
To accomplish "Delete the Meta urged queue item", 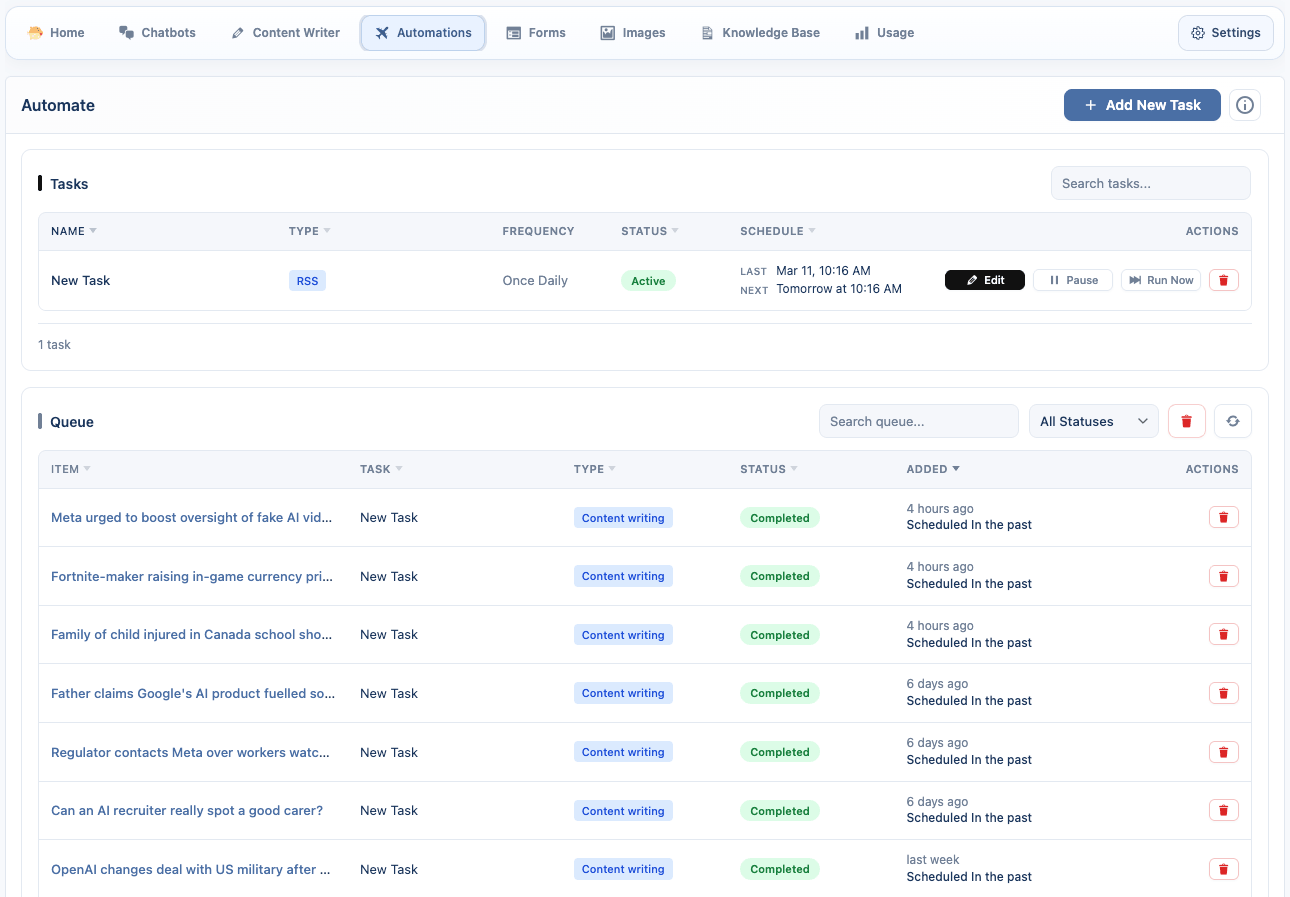I will click(1224, 517).
